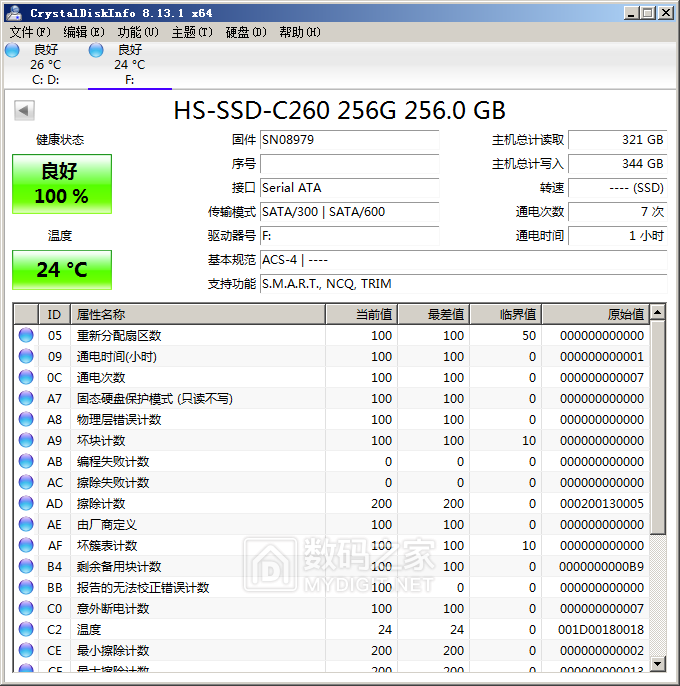This screenshot has height=686, width=680.
Task: Open the 主题(T) menu
Action: [192, 32]
